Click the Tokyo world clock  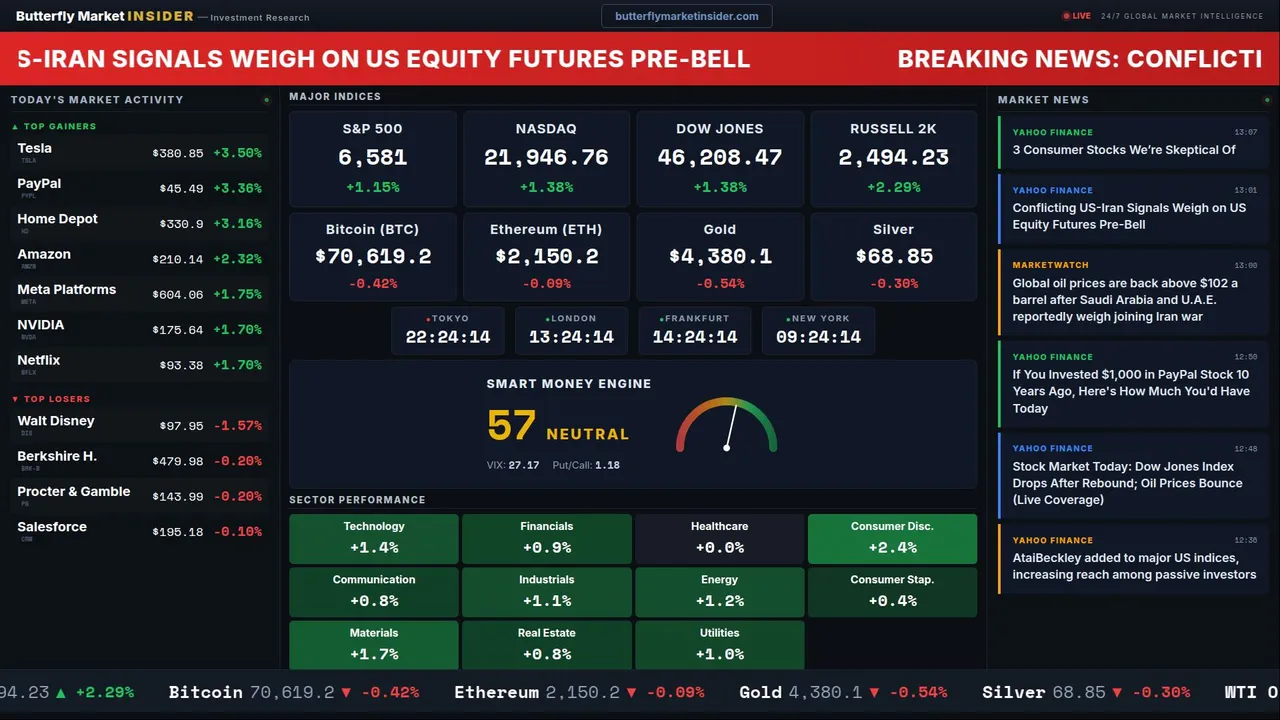click(448, 330)
